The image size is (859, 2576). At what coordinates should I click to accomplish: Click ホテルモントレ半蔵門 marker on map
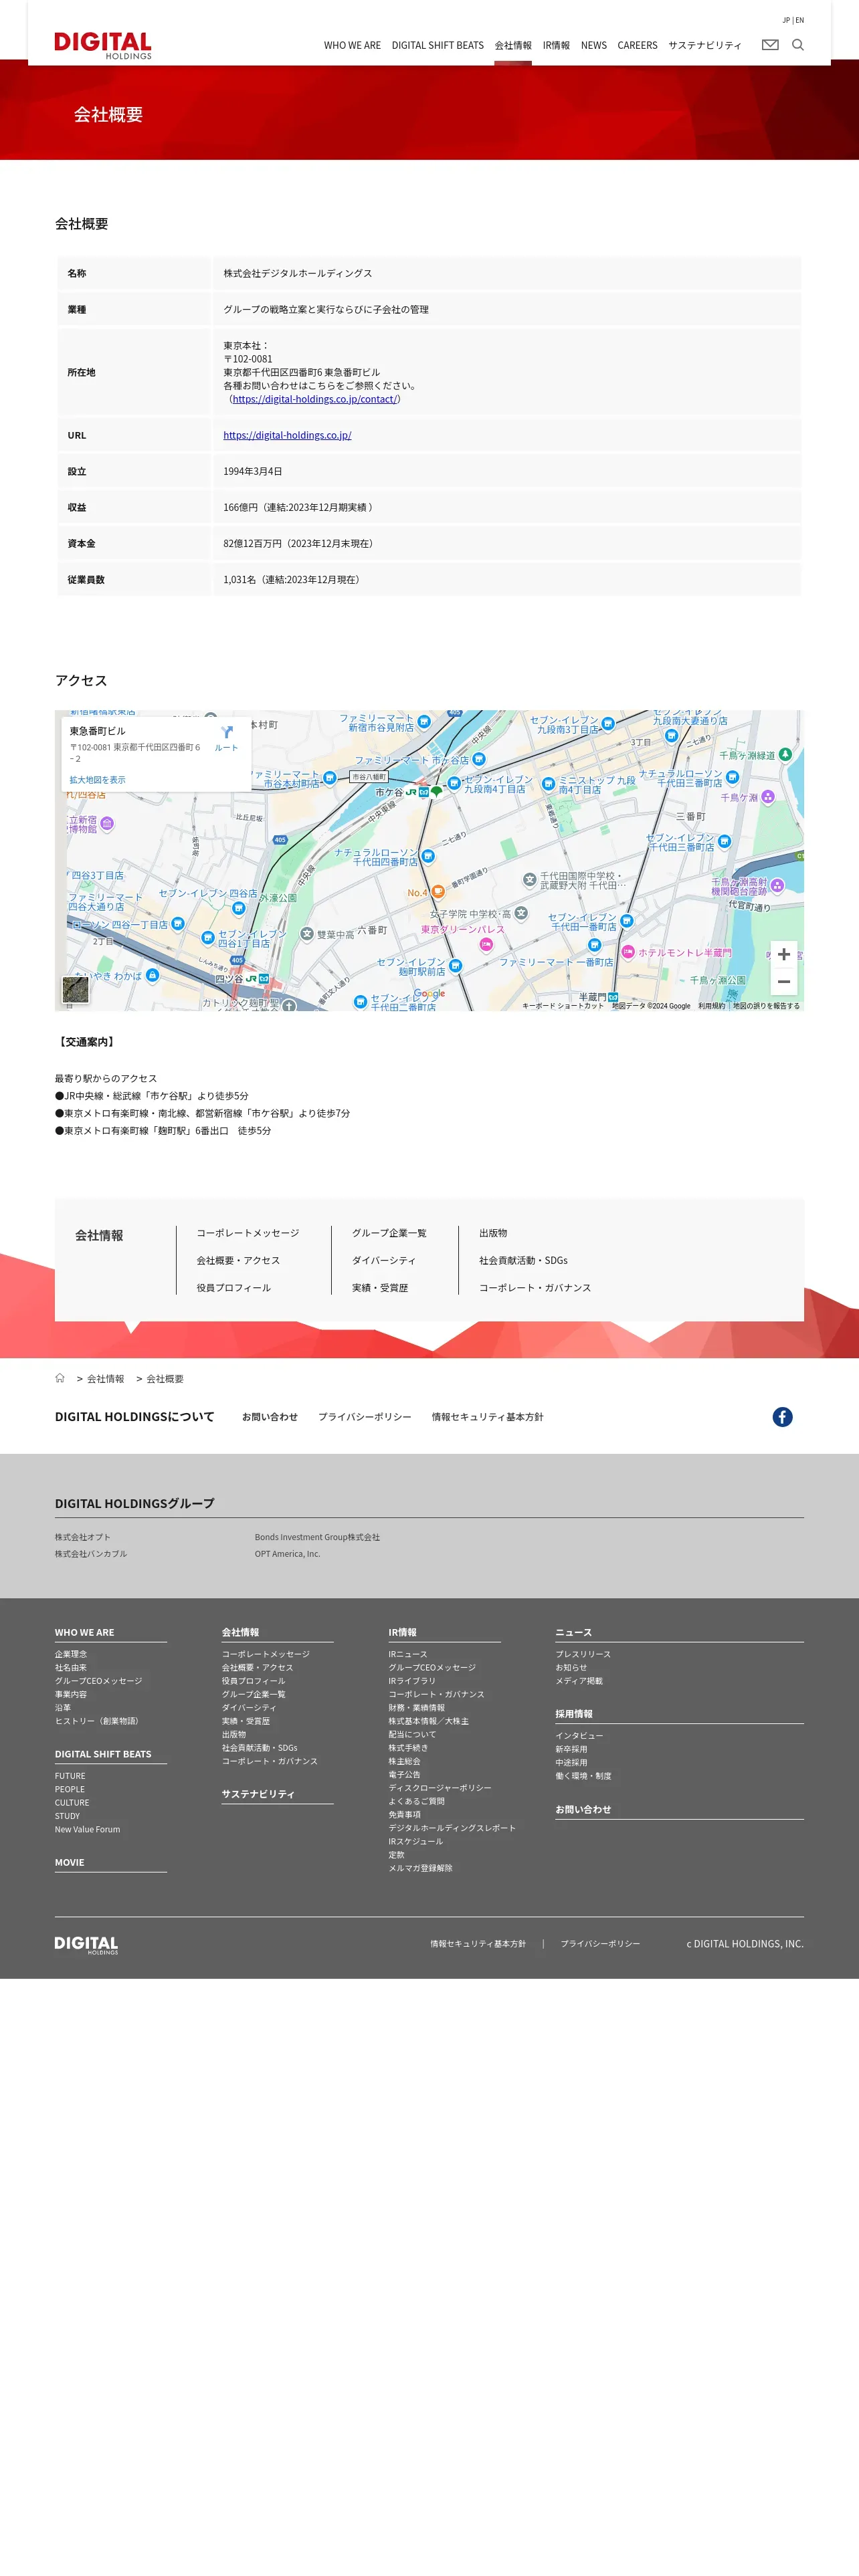click(677, 952)
